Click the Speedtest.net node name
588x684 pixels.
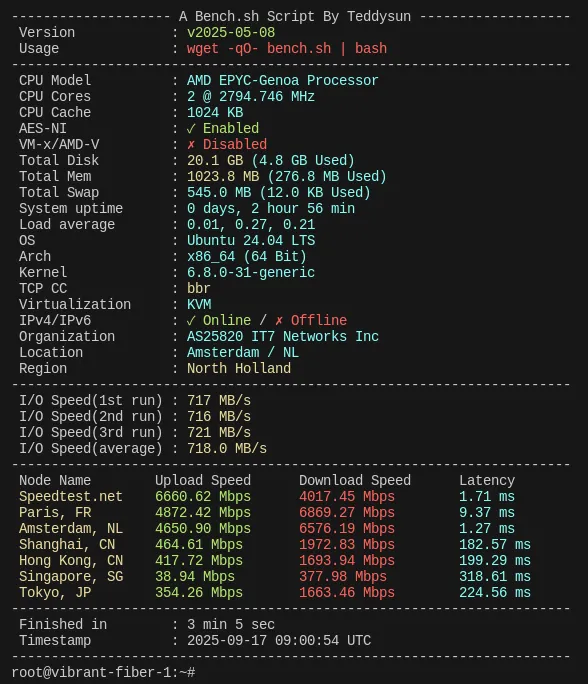(71, 496)
